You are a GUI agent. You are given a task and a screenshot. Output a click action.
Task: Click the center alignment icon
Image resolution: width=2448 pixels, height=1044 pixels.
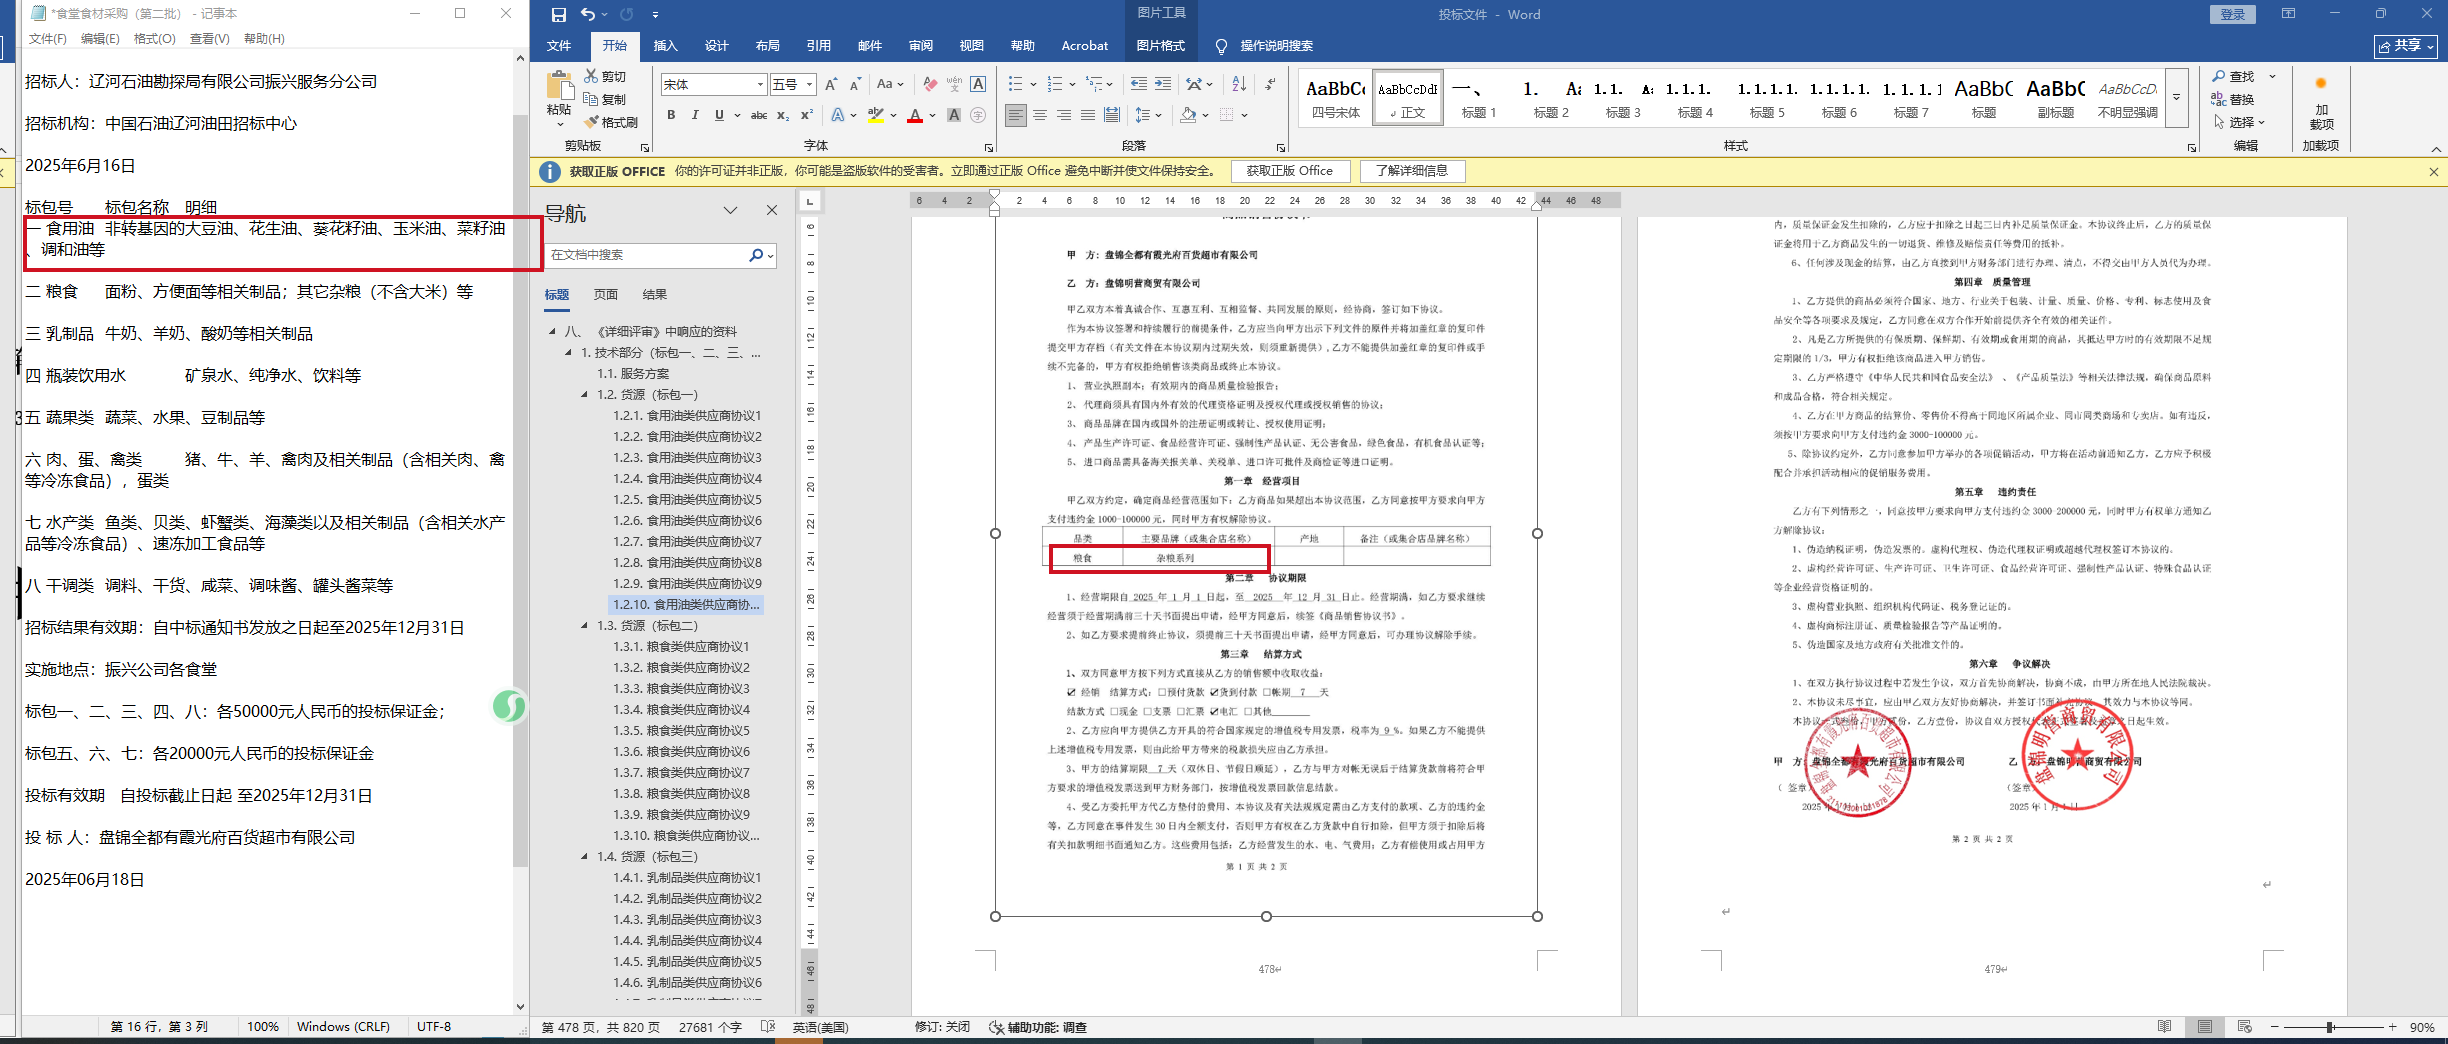pyautogui.click(x=1040, y=115)
